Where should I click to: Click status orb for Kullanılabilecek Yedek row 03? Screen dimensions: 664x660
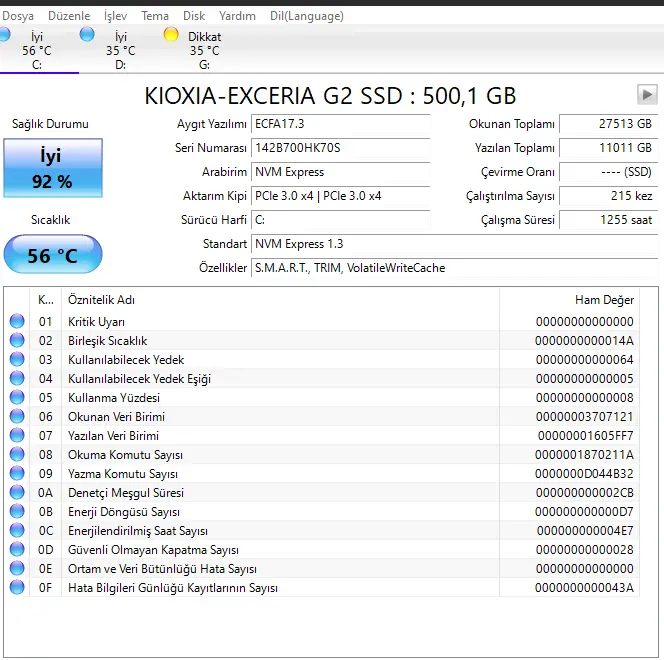pyautogui.click(x=17, y=359)
